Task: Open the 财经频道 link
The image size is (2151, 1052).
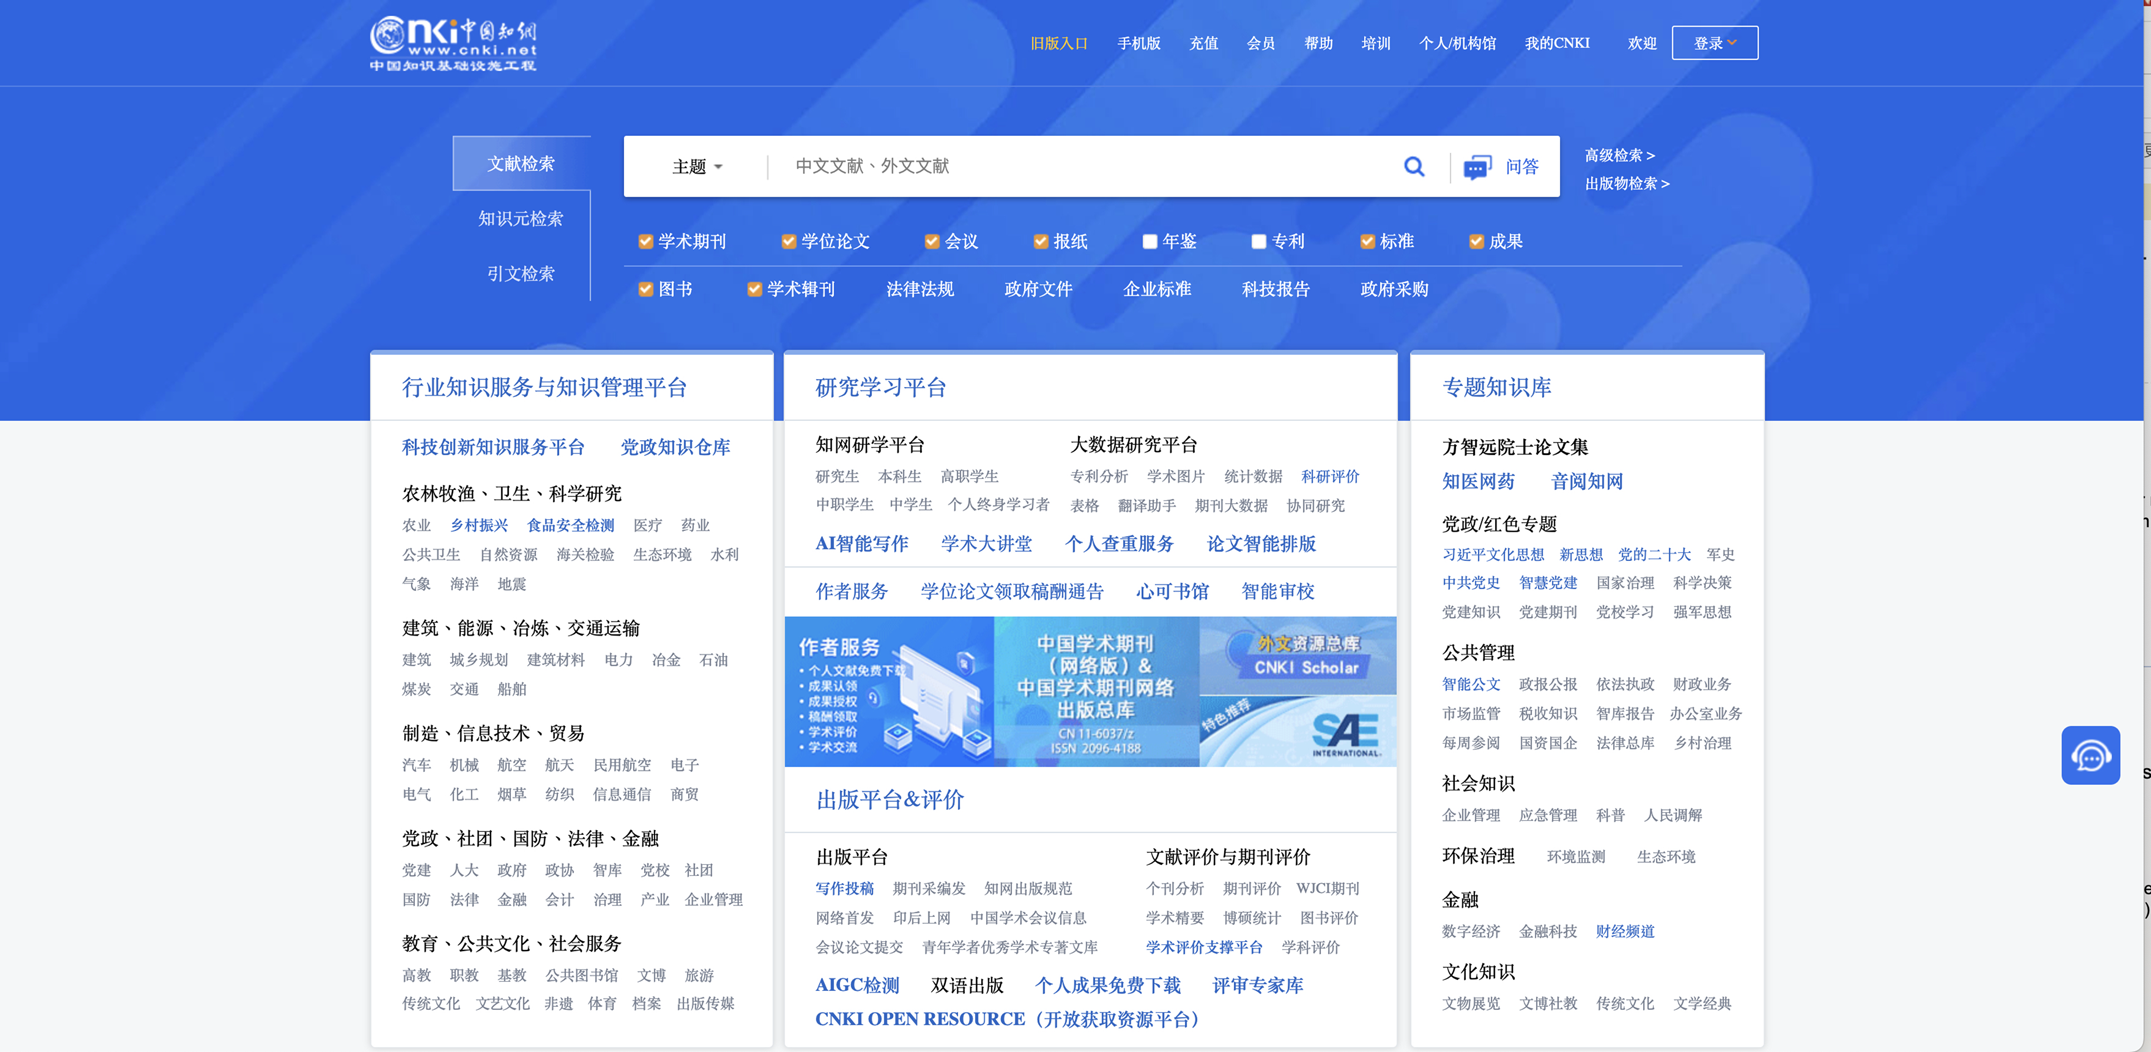Action: 1625,932
